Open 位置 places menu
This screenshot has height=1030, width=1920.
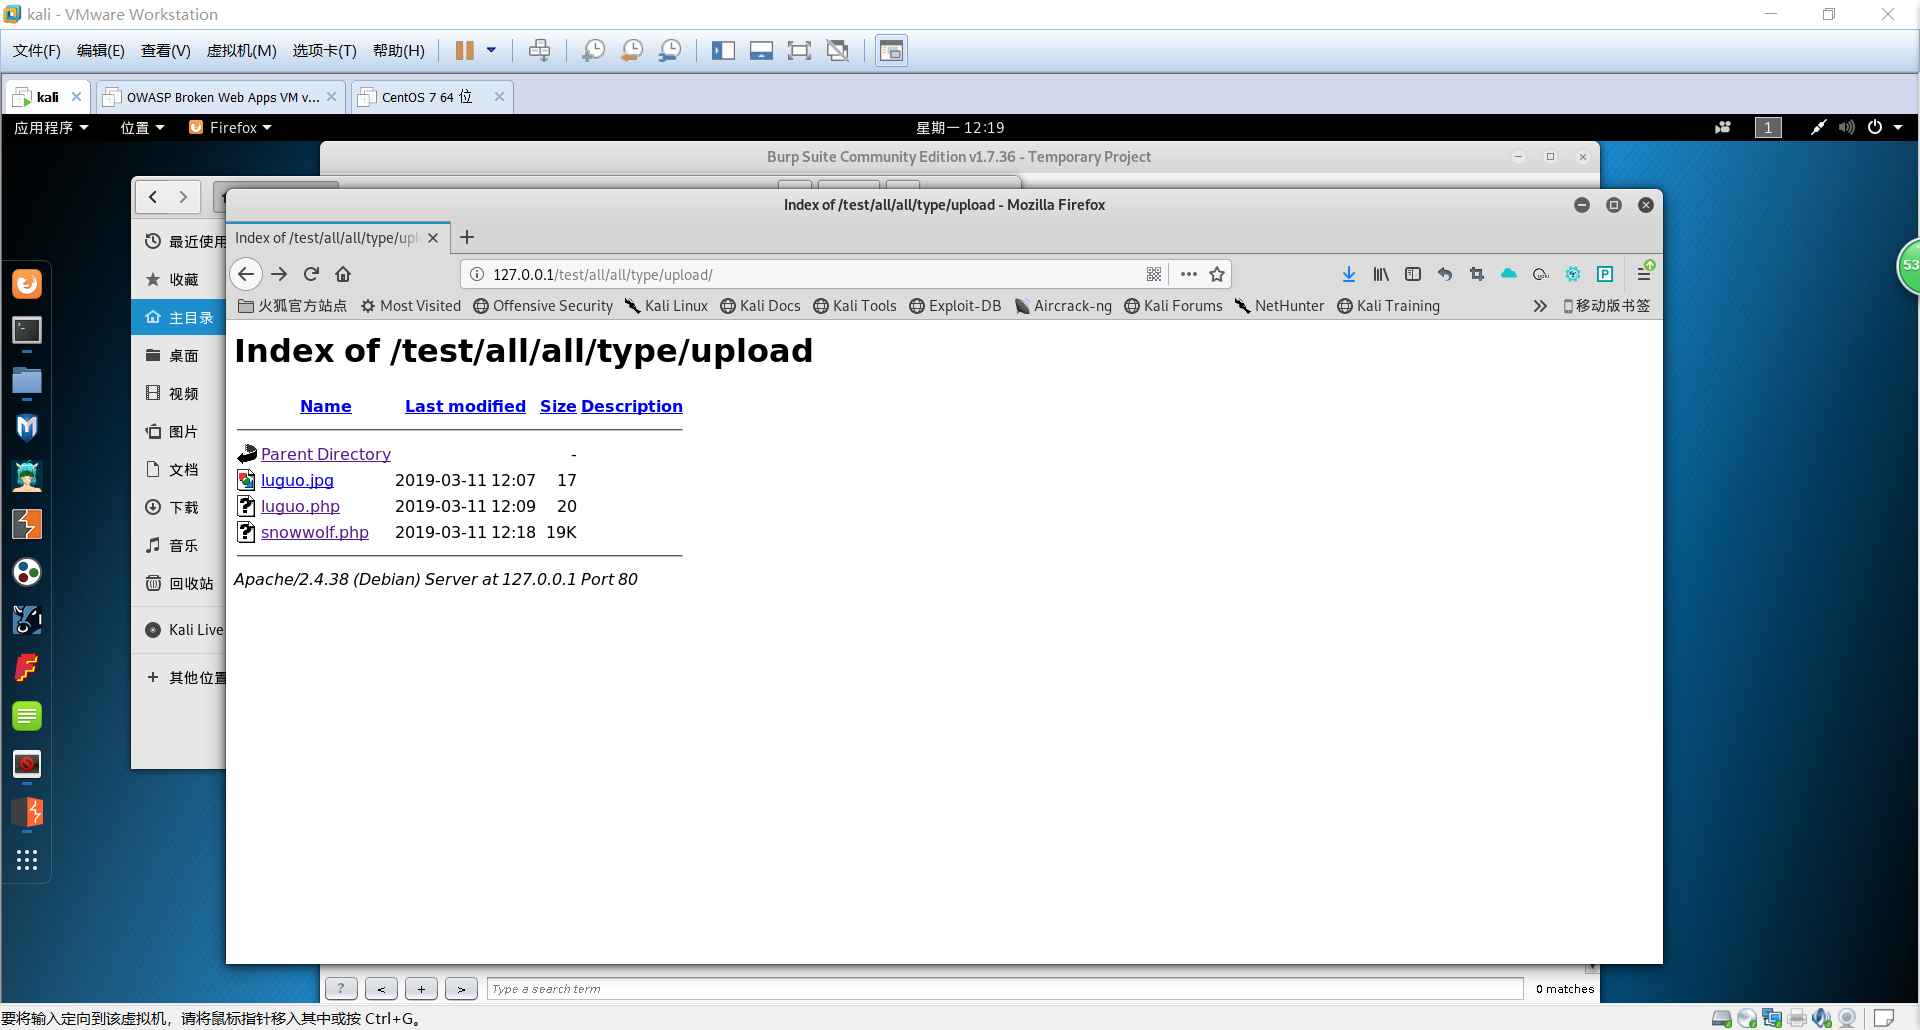(x=142, y=127)
